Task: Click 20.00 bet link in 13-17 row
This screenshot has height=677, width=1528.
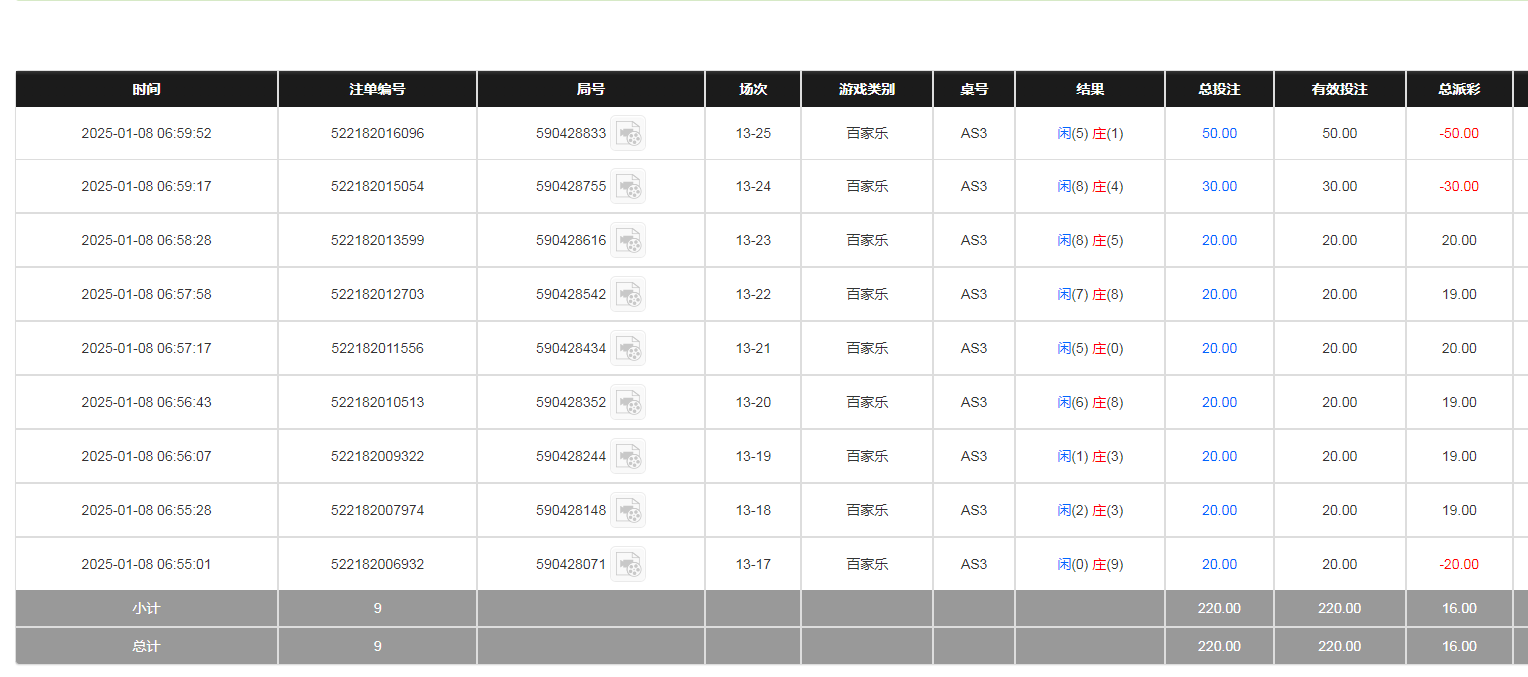Action: tap(1219, 564)
